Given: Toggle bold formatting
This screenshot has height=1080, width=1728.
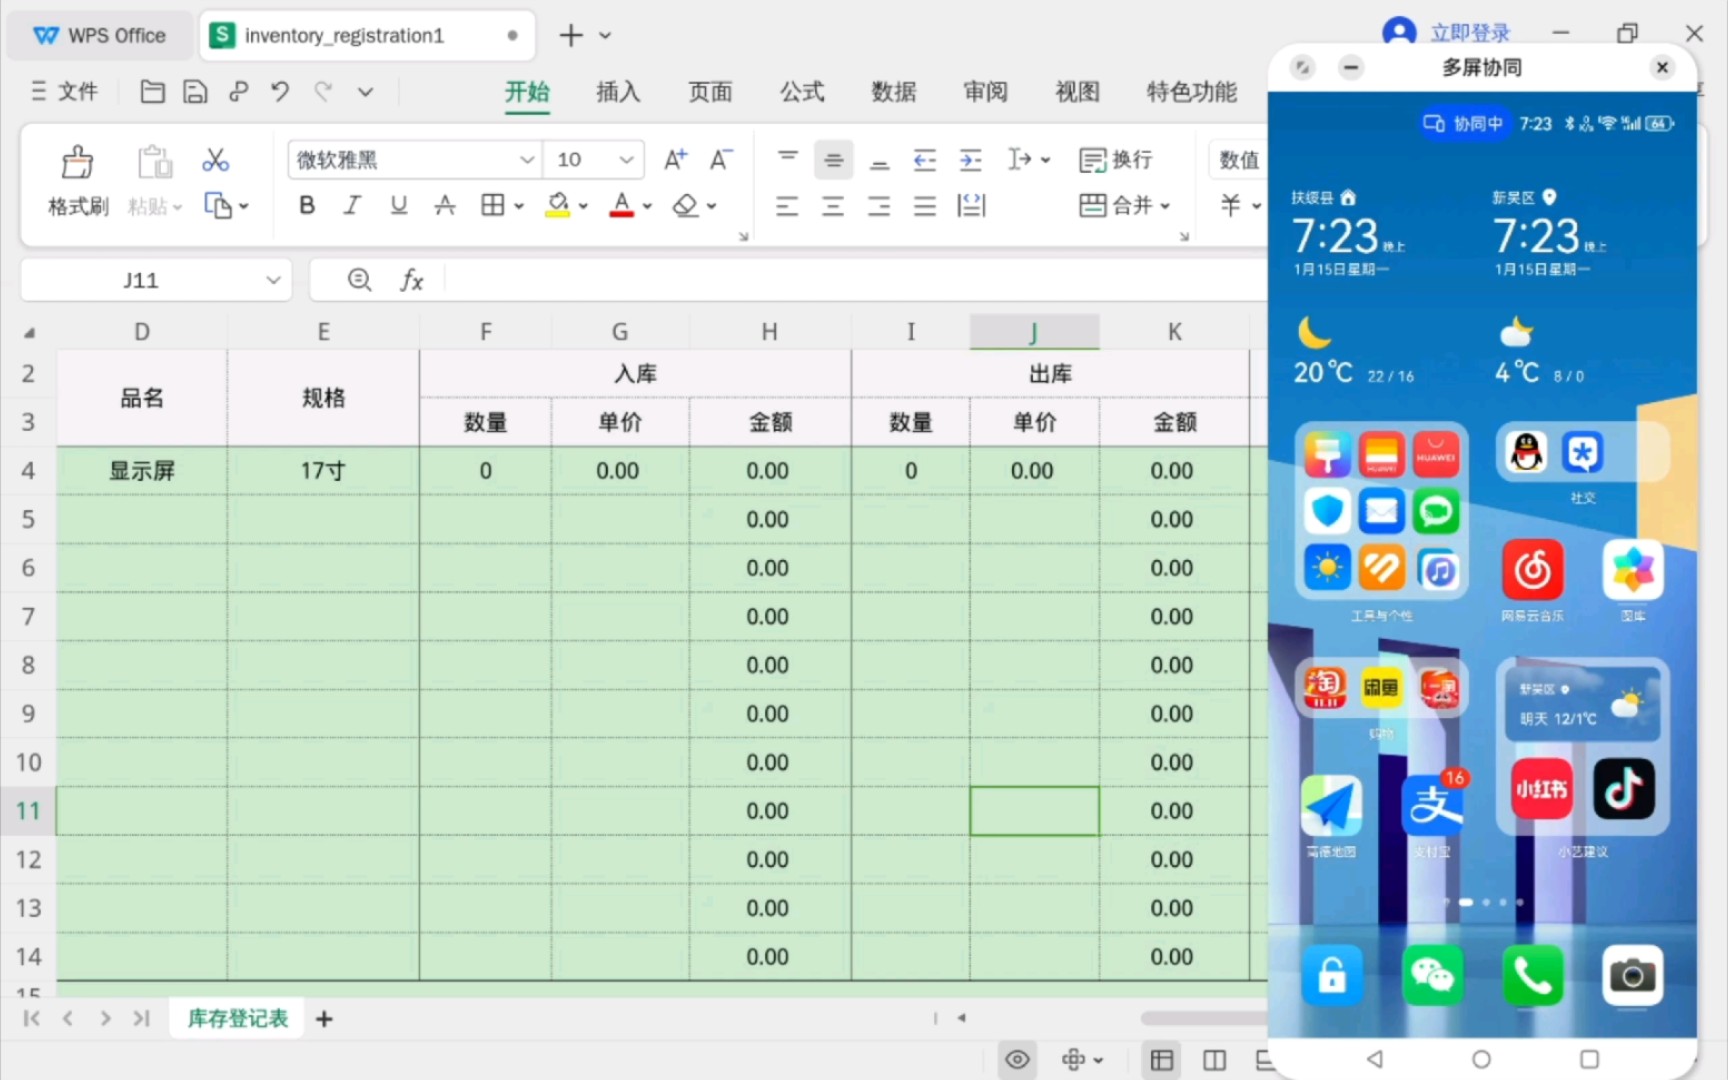Looking at the screenshot, I should pyautogui.click(x=306, y=205).
